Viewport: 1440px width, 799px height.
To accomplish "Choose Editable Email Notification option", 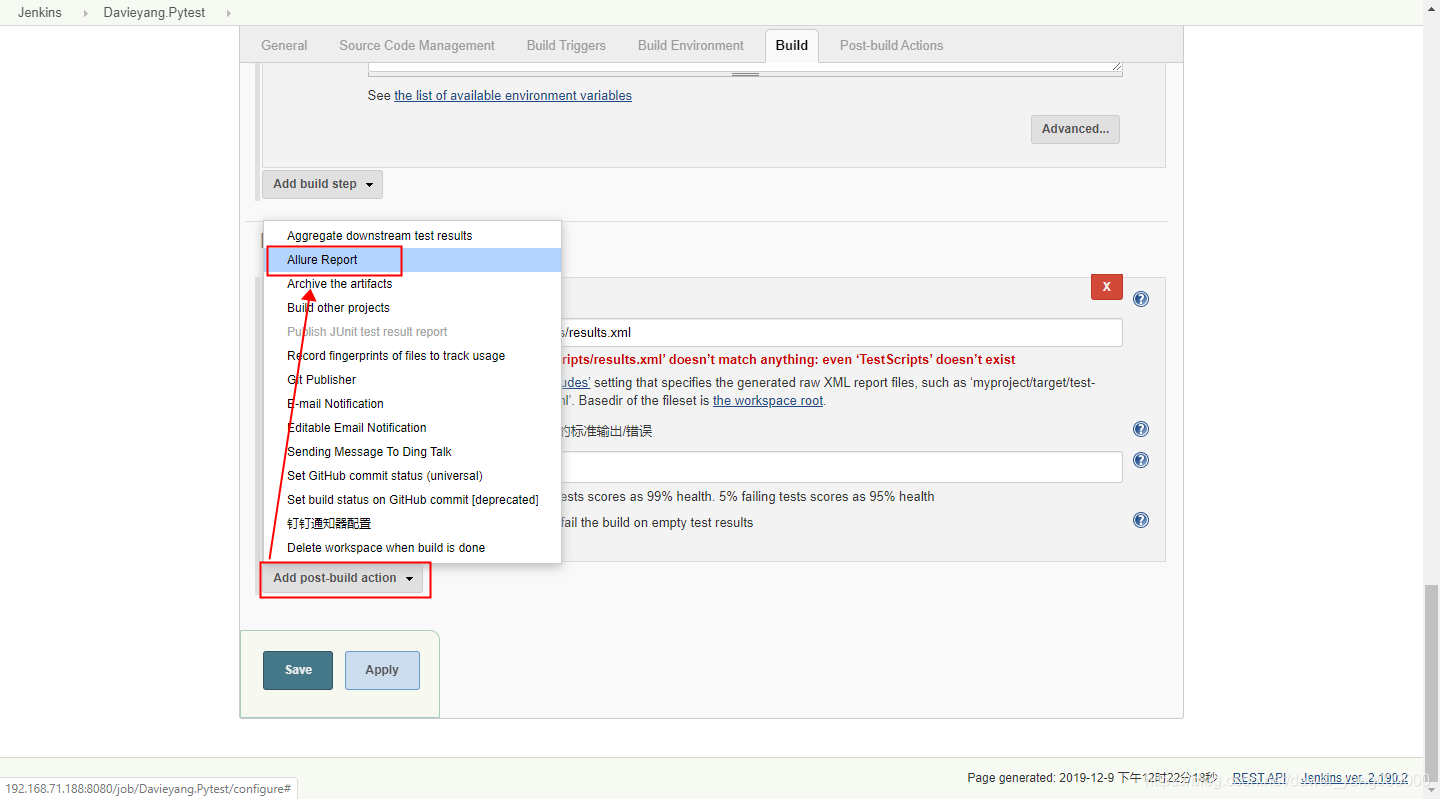I will click(412, 428).
